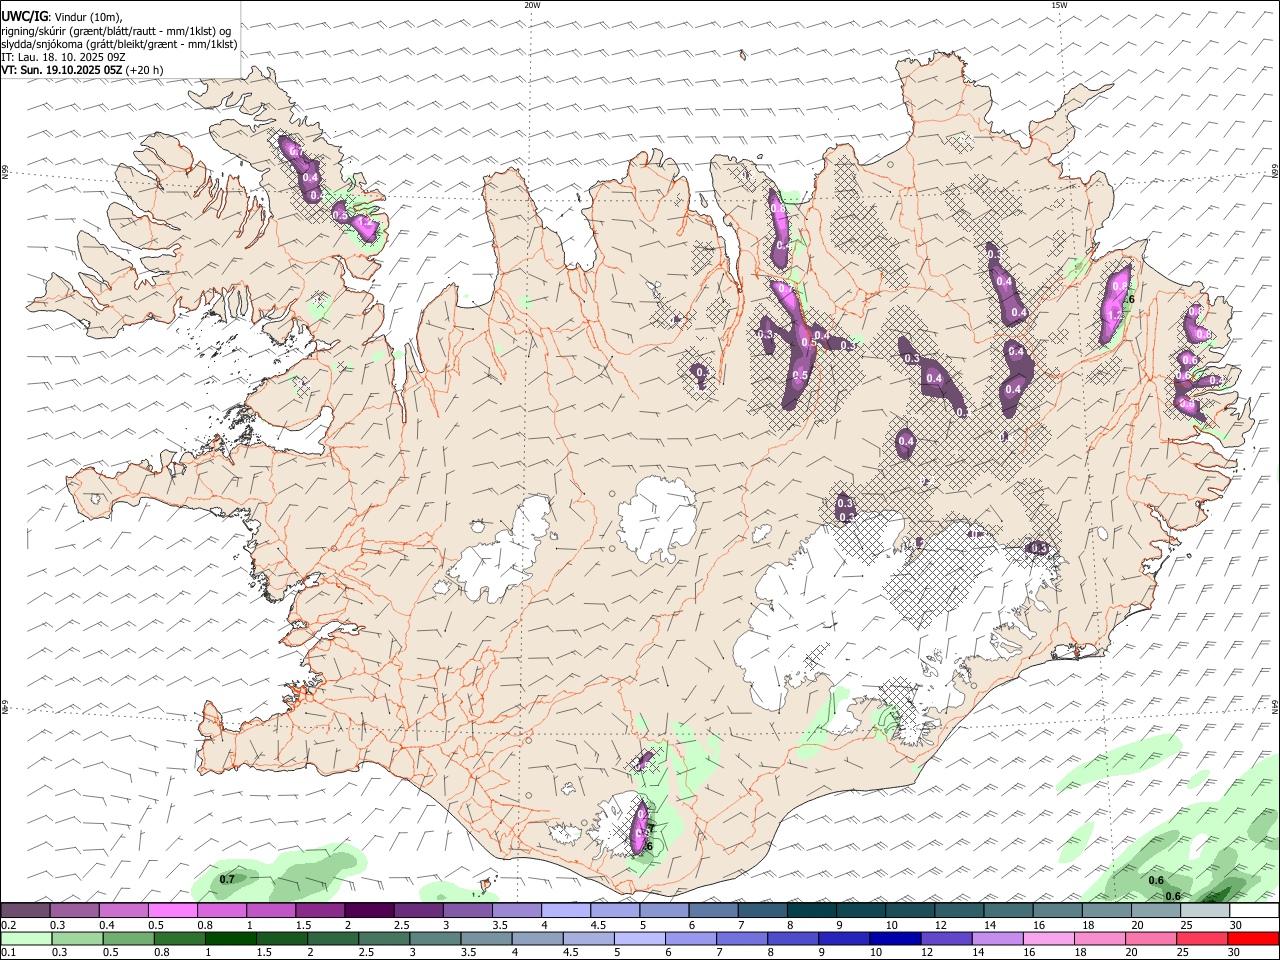Click the pale lavender rain swatch starting at 5

640,938
